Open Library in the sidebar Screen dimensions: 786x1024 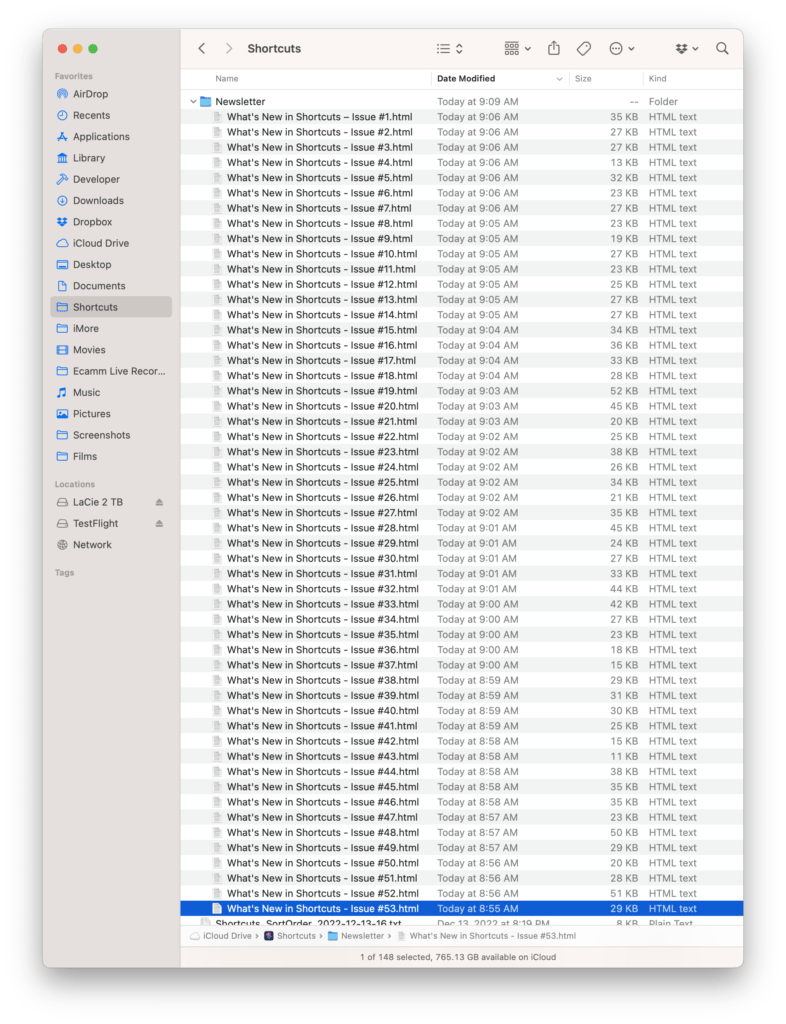tap(111, 158)
